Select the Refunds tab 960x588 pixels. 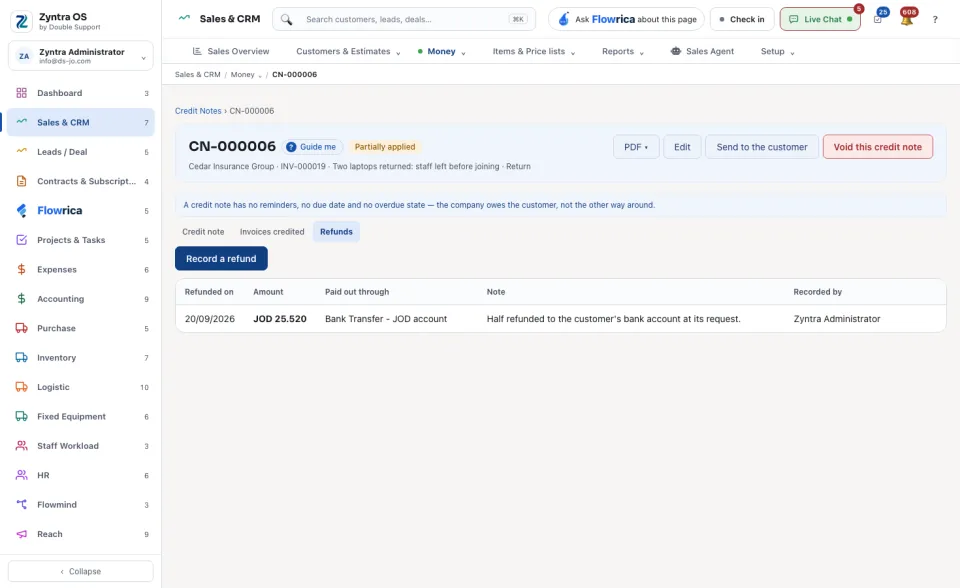336,232
